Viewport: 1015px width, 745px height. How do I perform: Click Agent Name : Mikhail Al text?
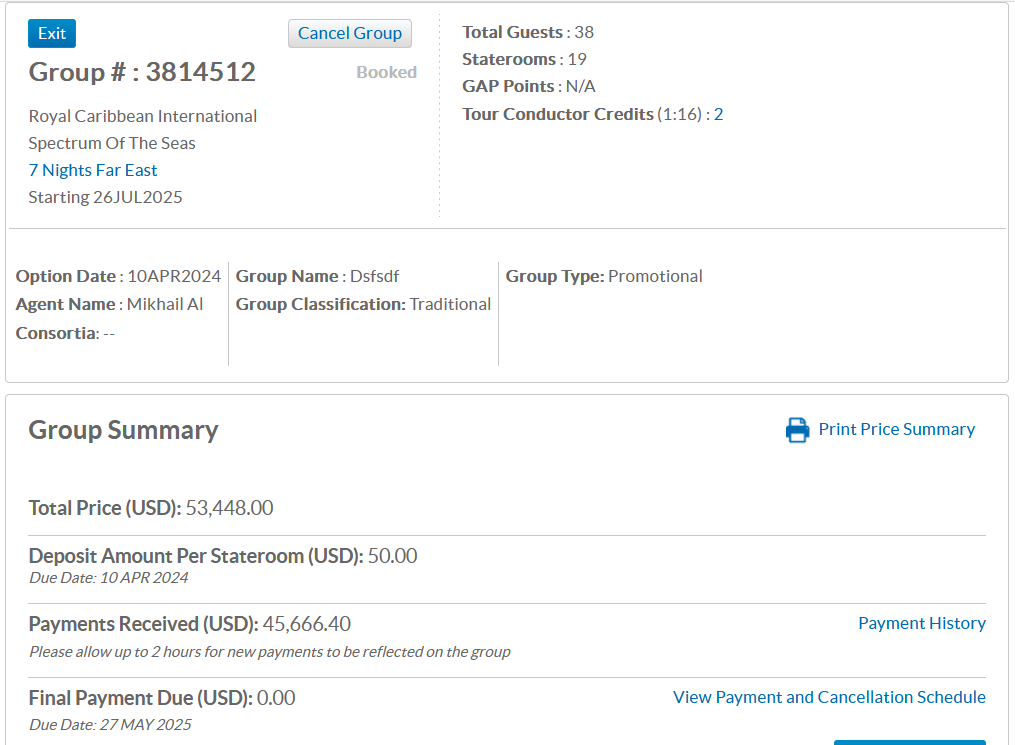[x=109, y=304]
